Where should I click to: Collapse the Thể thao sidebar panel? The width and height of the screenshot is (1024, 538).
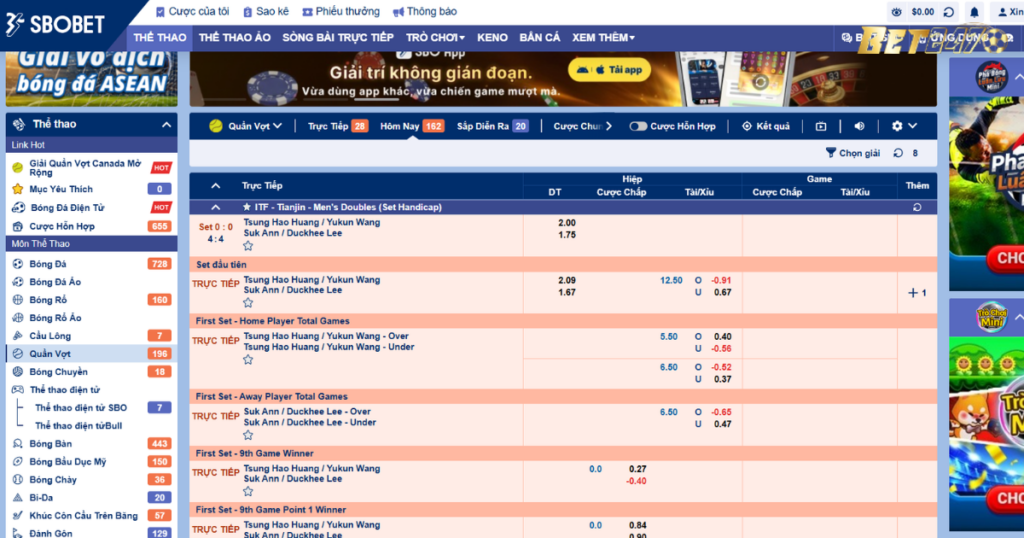[x=167, y=124]
